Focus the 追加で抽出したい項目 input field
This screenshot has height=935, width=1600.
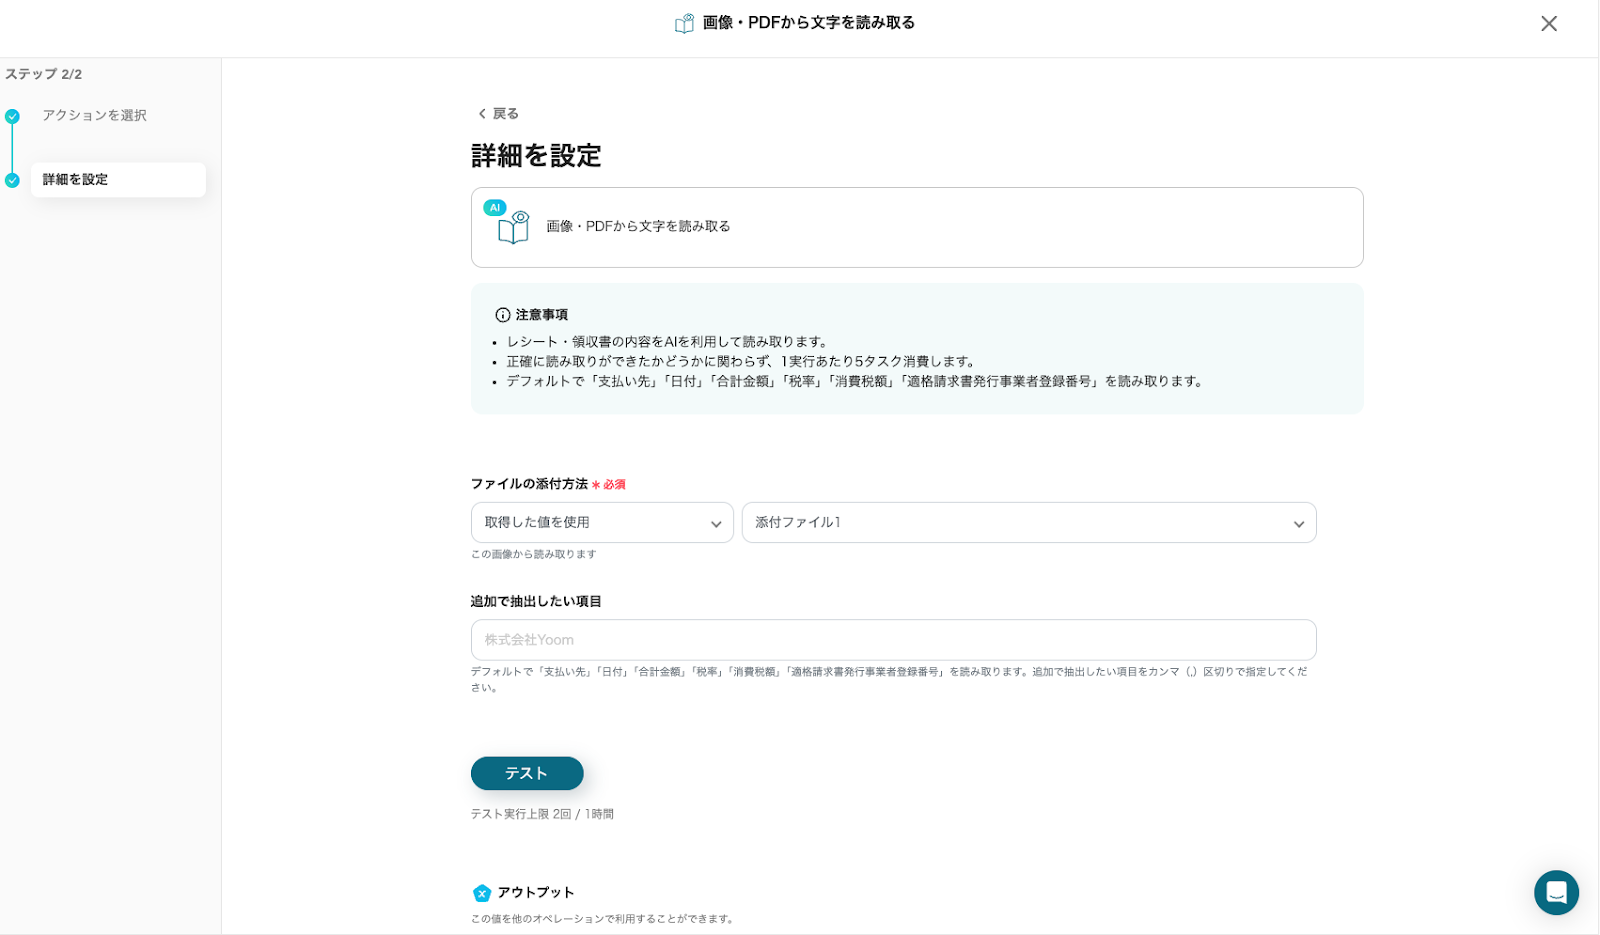[x=893, y=640]
